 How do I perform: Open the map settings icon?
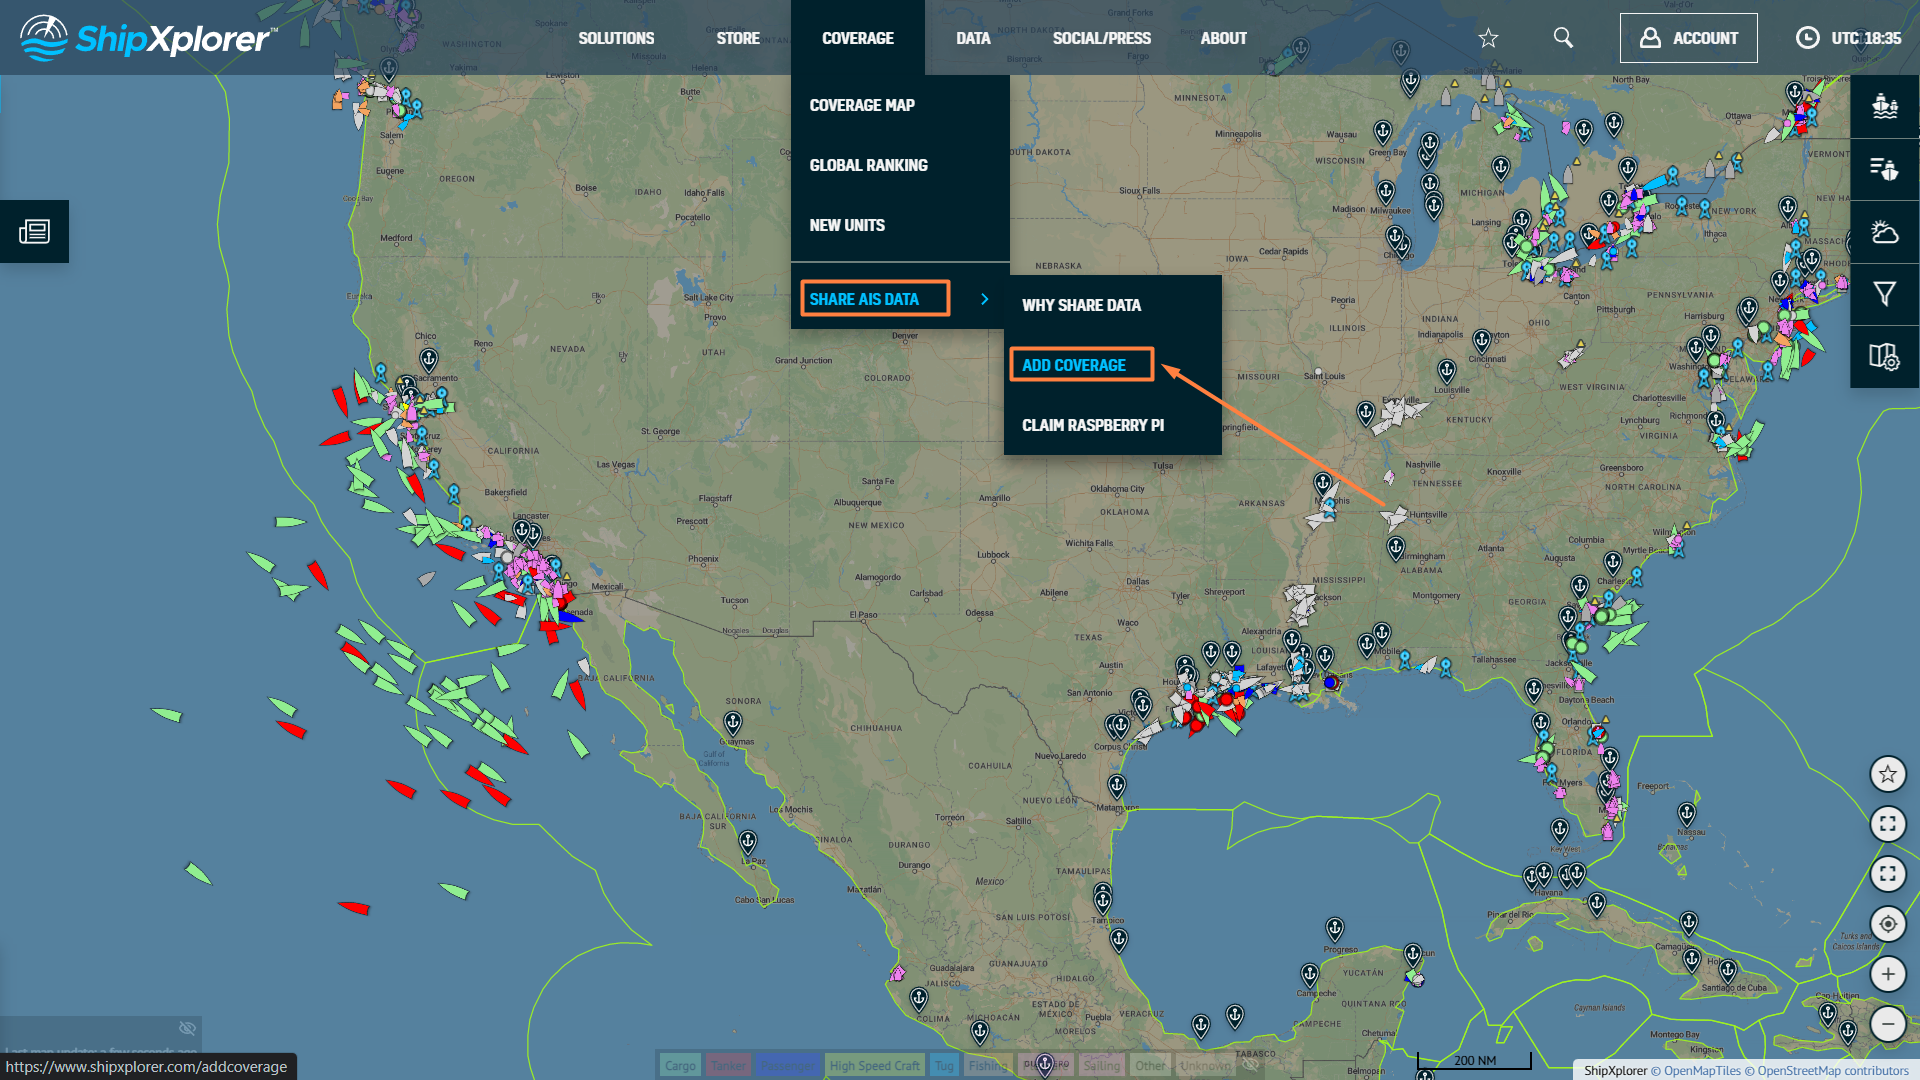pos(1884,356)
